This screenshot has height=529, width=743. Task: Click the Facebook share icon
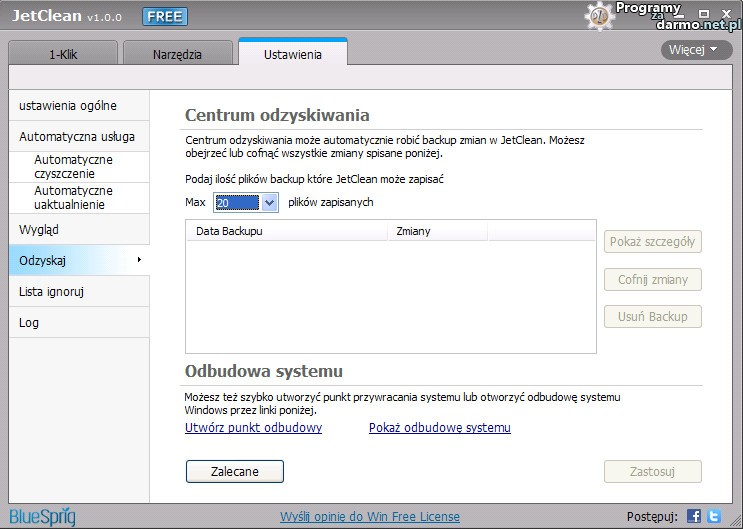coord(694,516)
